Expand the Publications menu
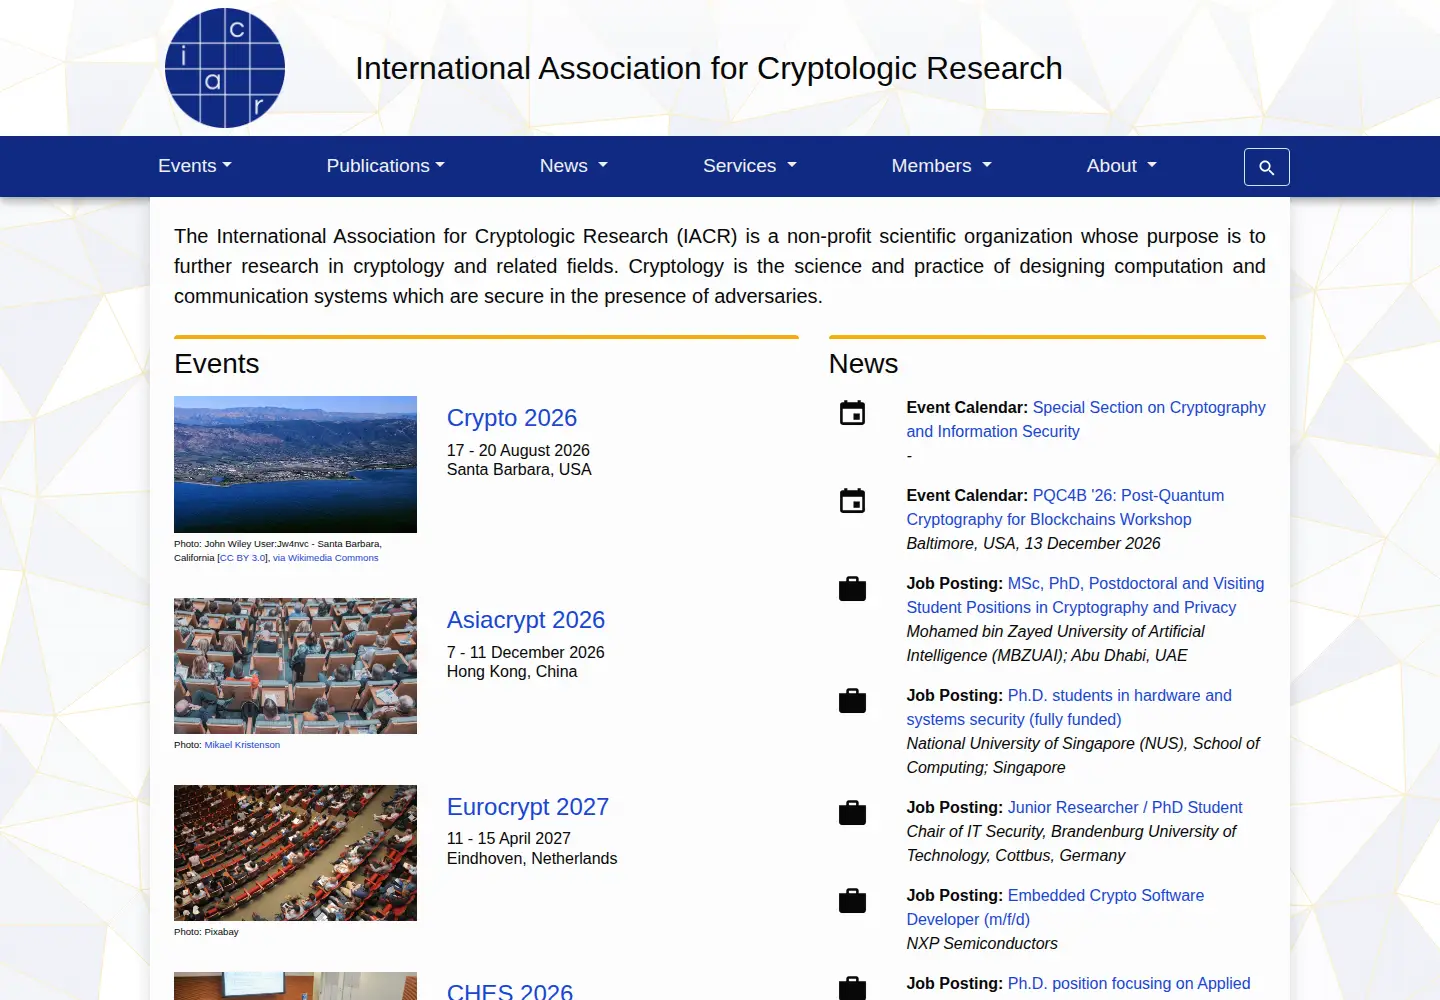1440x1000 pixels. (x=385, y=166)
